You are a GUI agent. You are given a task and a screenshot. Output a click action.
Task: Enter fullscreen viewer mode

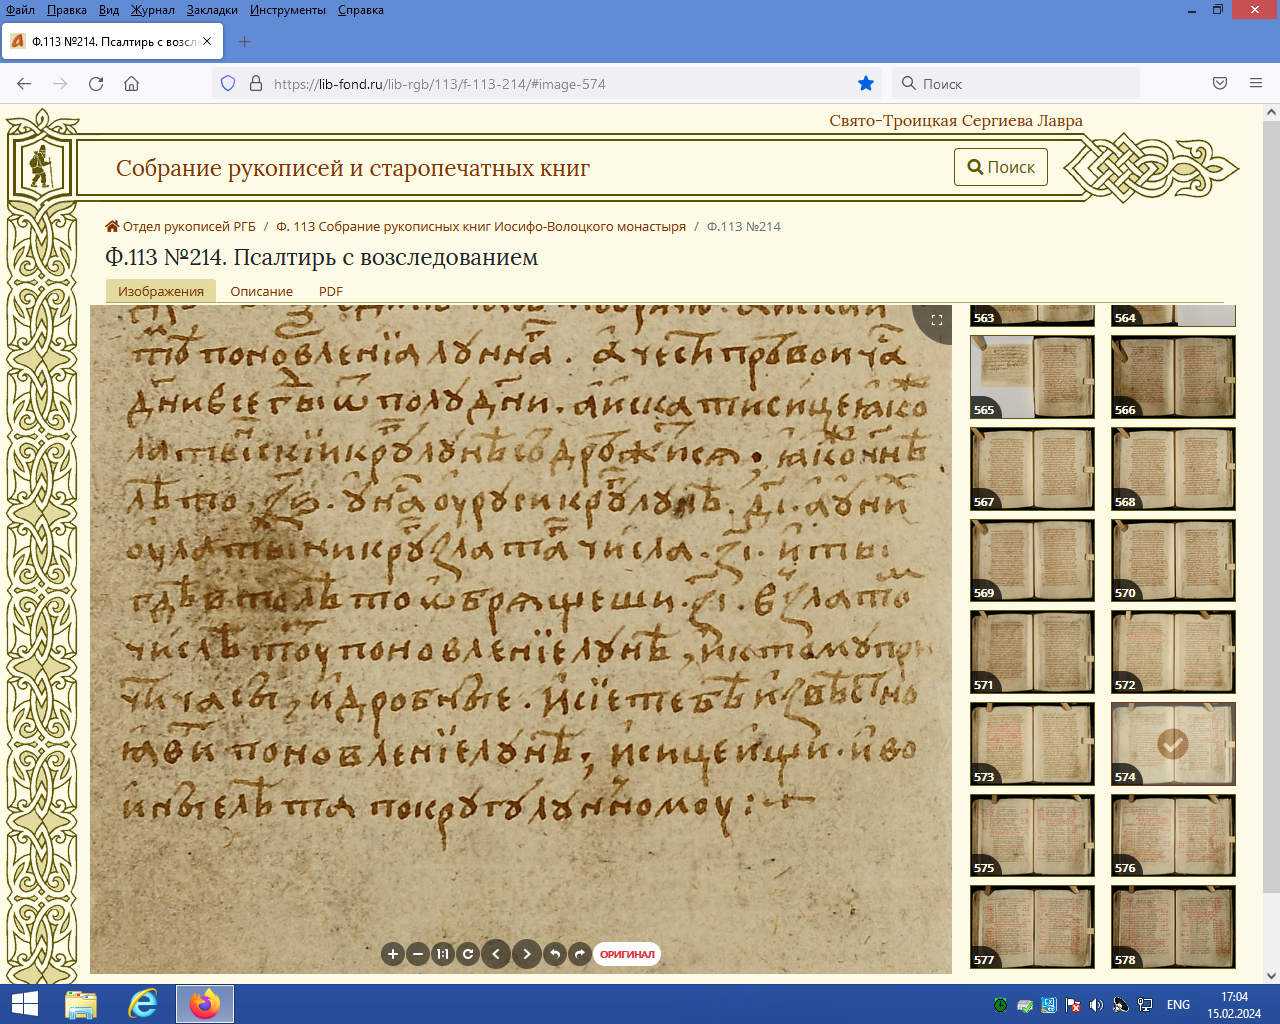point(937,320)
